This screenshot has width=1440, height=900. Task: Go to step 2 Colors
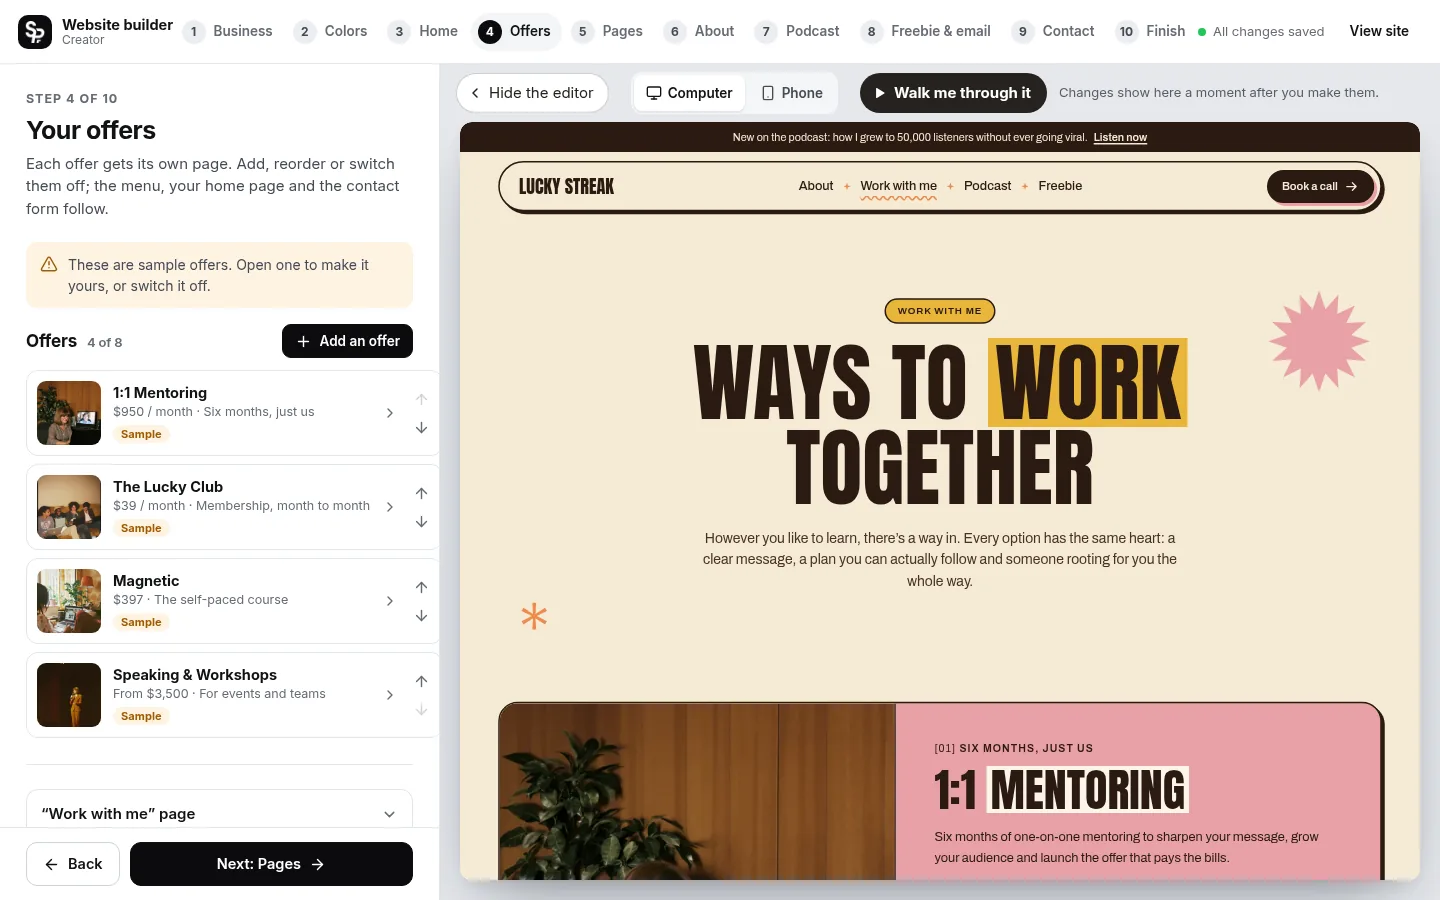(x=331, y=32)
